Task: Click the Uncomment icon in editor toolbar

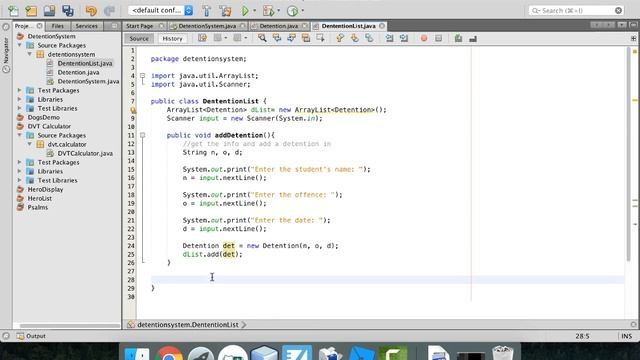Action: (x=473, y=38)
